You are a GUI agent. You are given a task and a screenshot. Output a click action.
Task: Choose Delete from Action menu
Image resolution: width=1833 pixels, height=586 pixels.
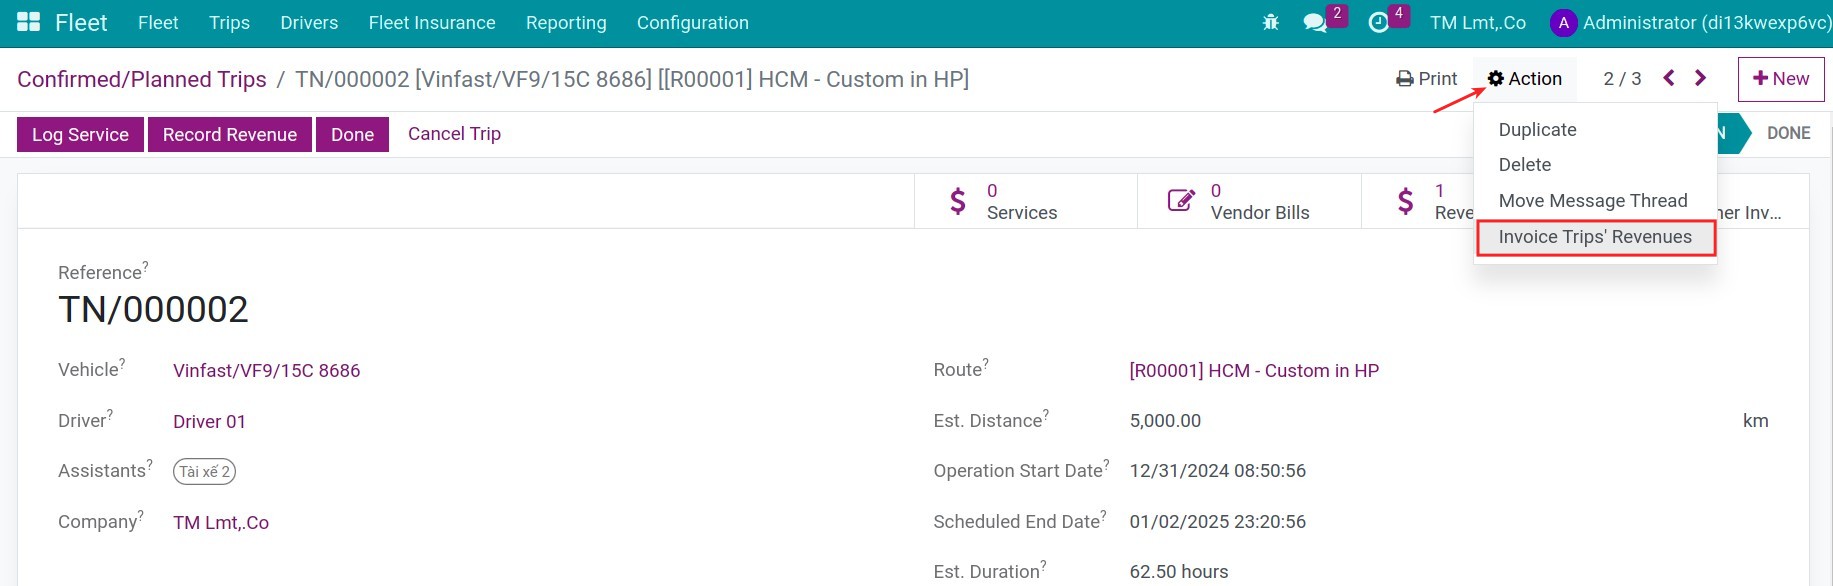click(1524, 165)
